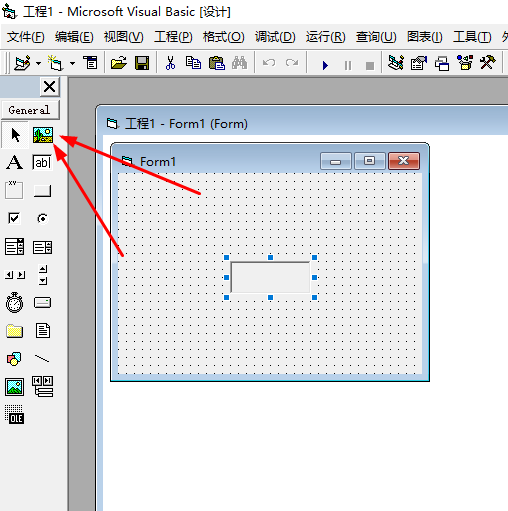Click the Cut scissors icon

coord(170,63)
